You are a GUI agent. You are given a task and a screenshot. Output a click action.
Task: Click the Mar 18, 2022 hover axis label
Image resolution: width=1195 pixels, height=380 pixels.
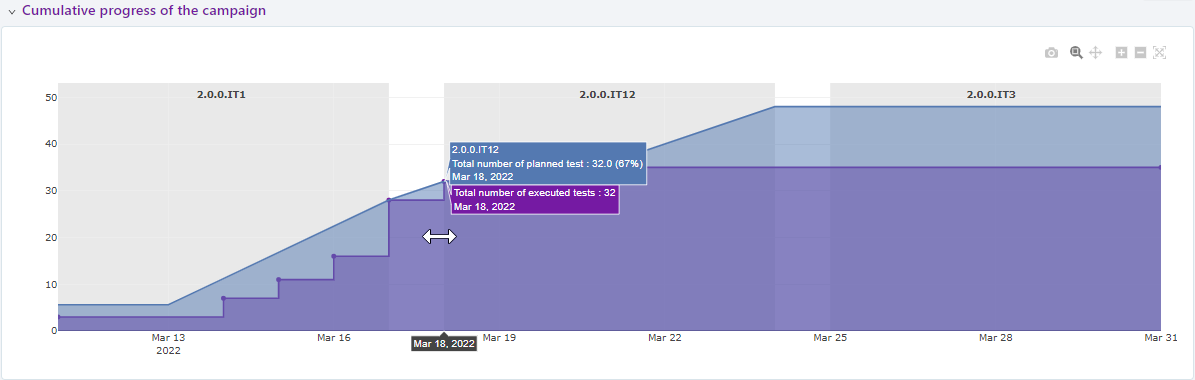tap(444, 344)
